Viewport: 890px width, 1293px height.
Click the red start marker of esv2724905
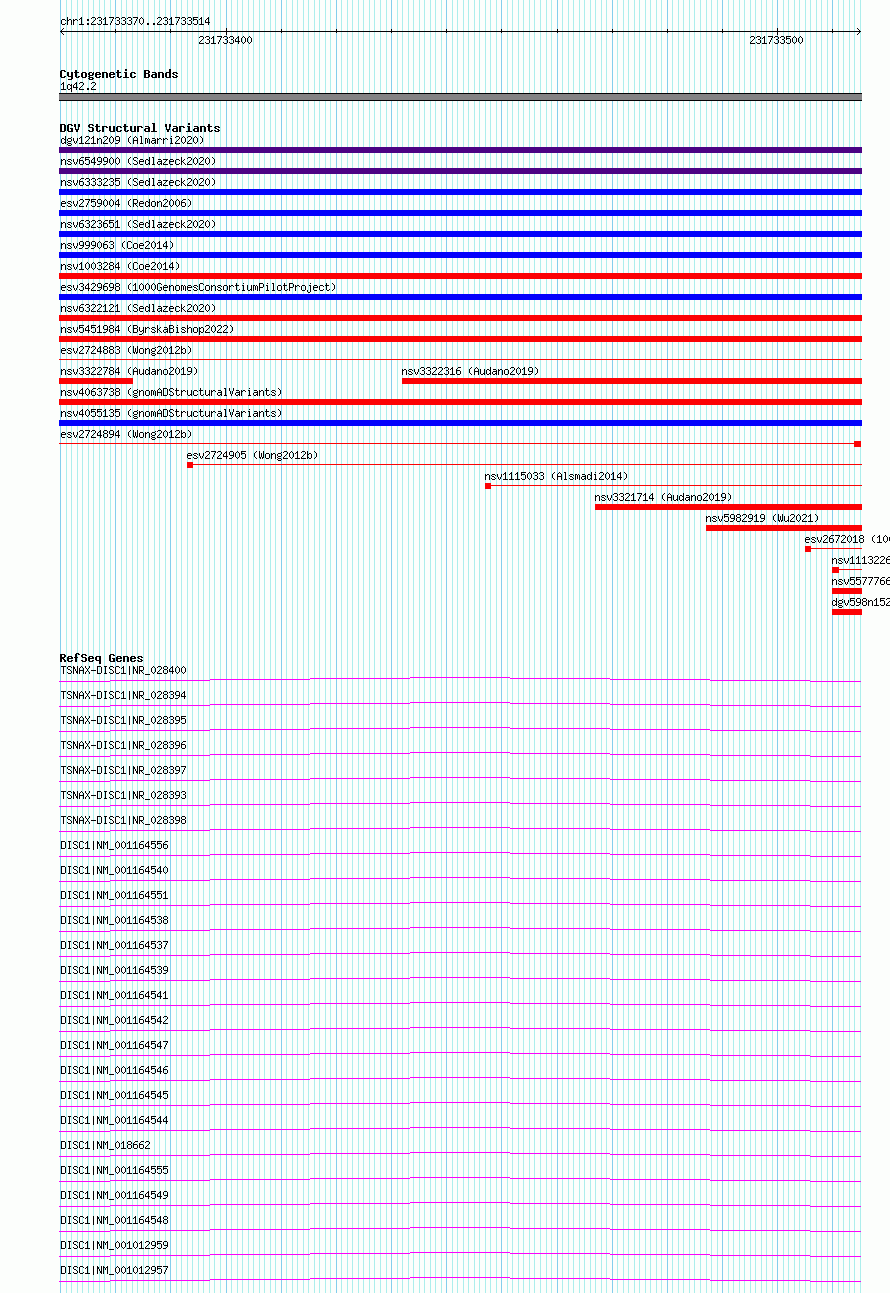pyautogui.click(x=190, y=465)
